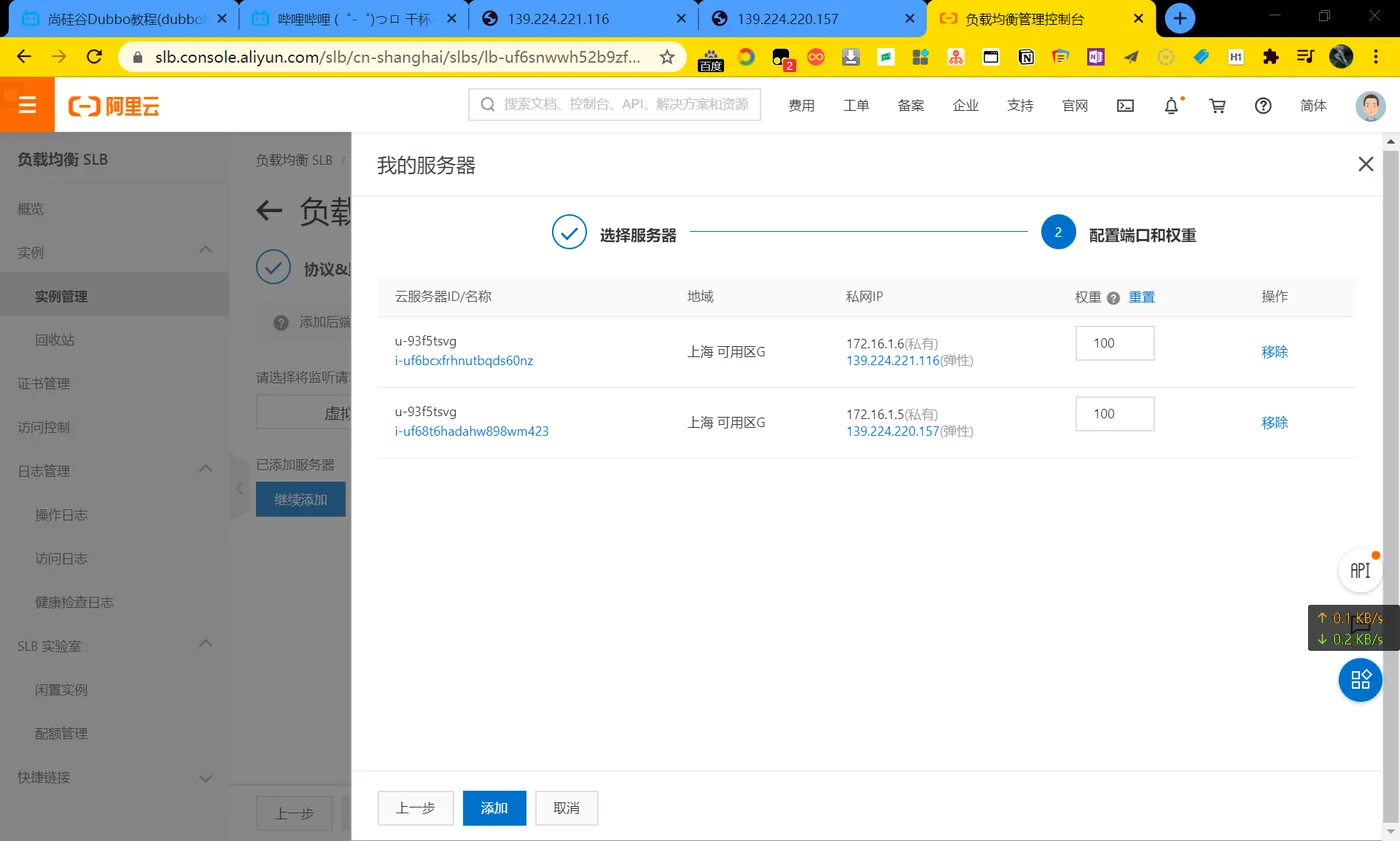Remove server i-uf68t6hadahw898wm423 via 移除
The width and height of the screenshot is (1400, 841).
tap(1274, 423)
